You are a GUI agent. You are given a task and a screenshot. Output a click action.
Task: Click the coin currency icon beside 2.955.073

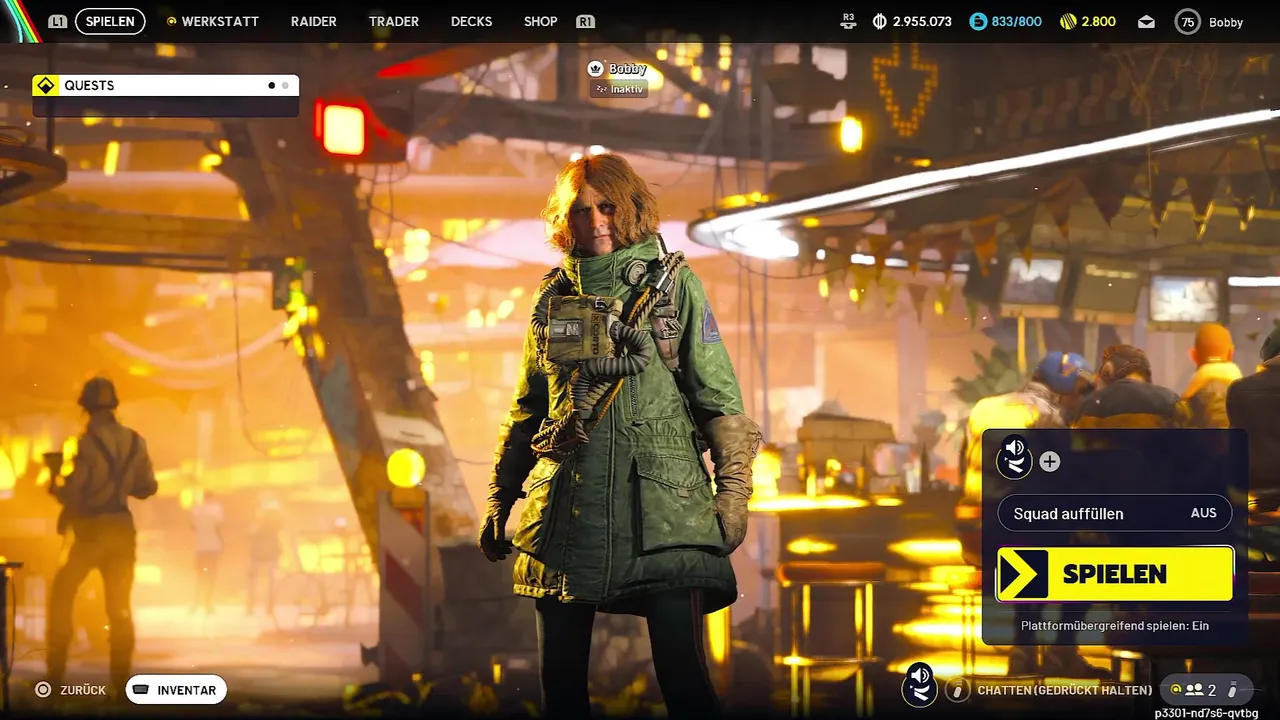(880, 21)
